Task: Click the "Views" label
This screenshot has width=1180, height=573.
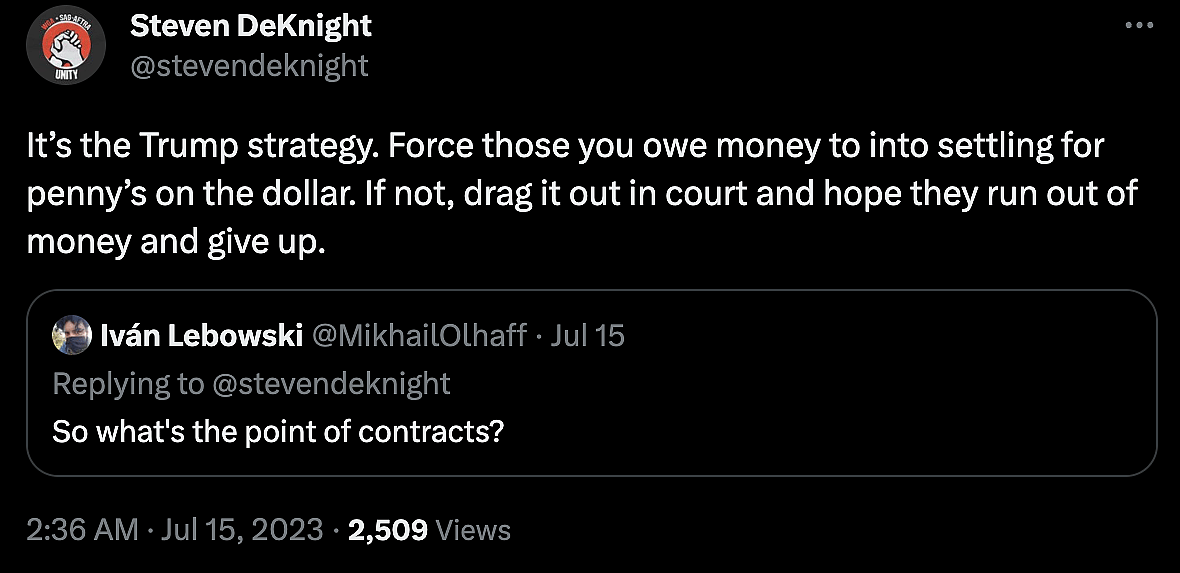Action: pos(474,529)
